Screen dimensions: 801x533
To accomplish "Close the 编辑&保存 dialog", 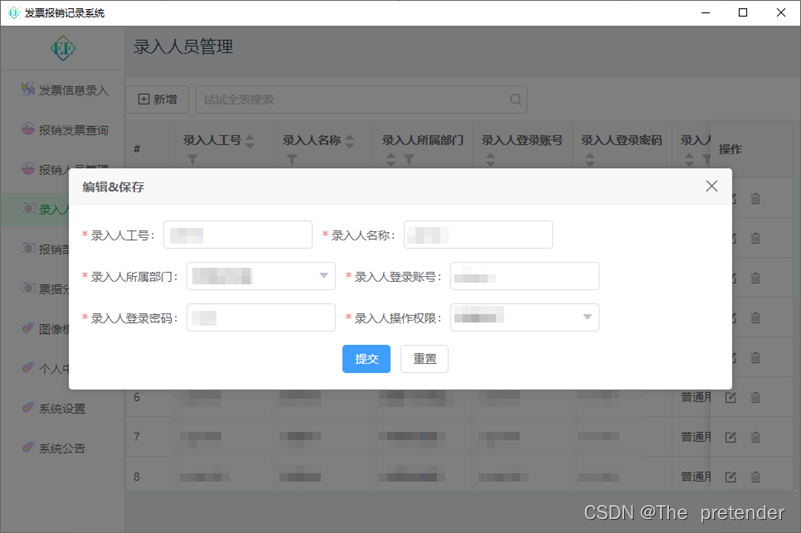I will click(x=712, y=186).
